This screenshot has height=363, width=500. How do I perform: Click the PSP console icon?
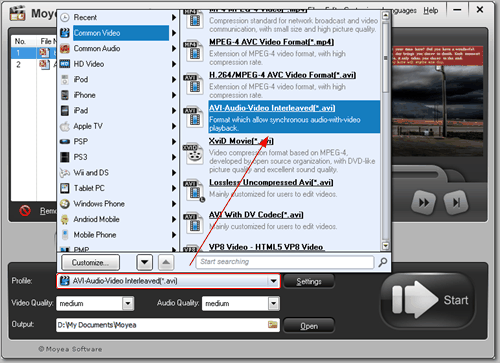pos(65,142)
